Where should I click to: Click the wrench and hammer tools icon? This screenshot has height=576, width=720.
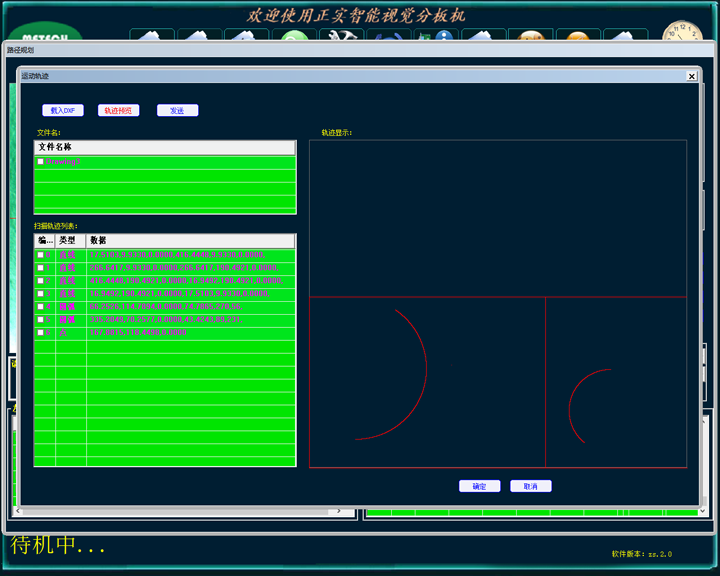342,35
